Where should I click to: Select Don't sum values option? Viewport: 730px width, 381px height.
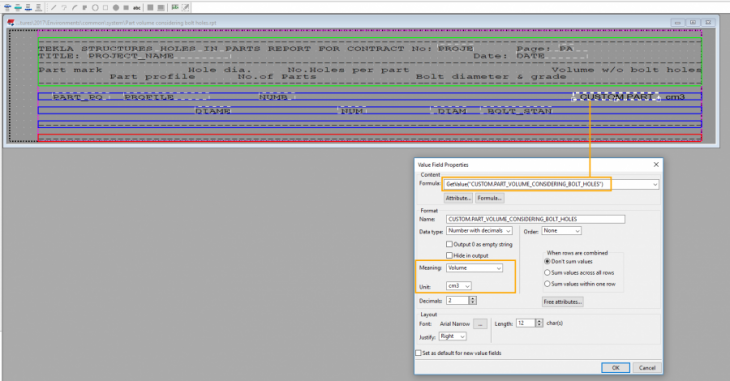tap(547, 261)
